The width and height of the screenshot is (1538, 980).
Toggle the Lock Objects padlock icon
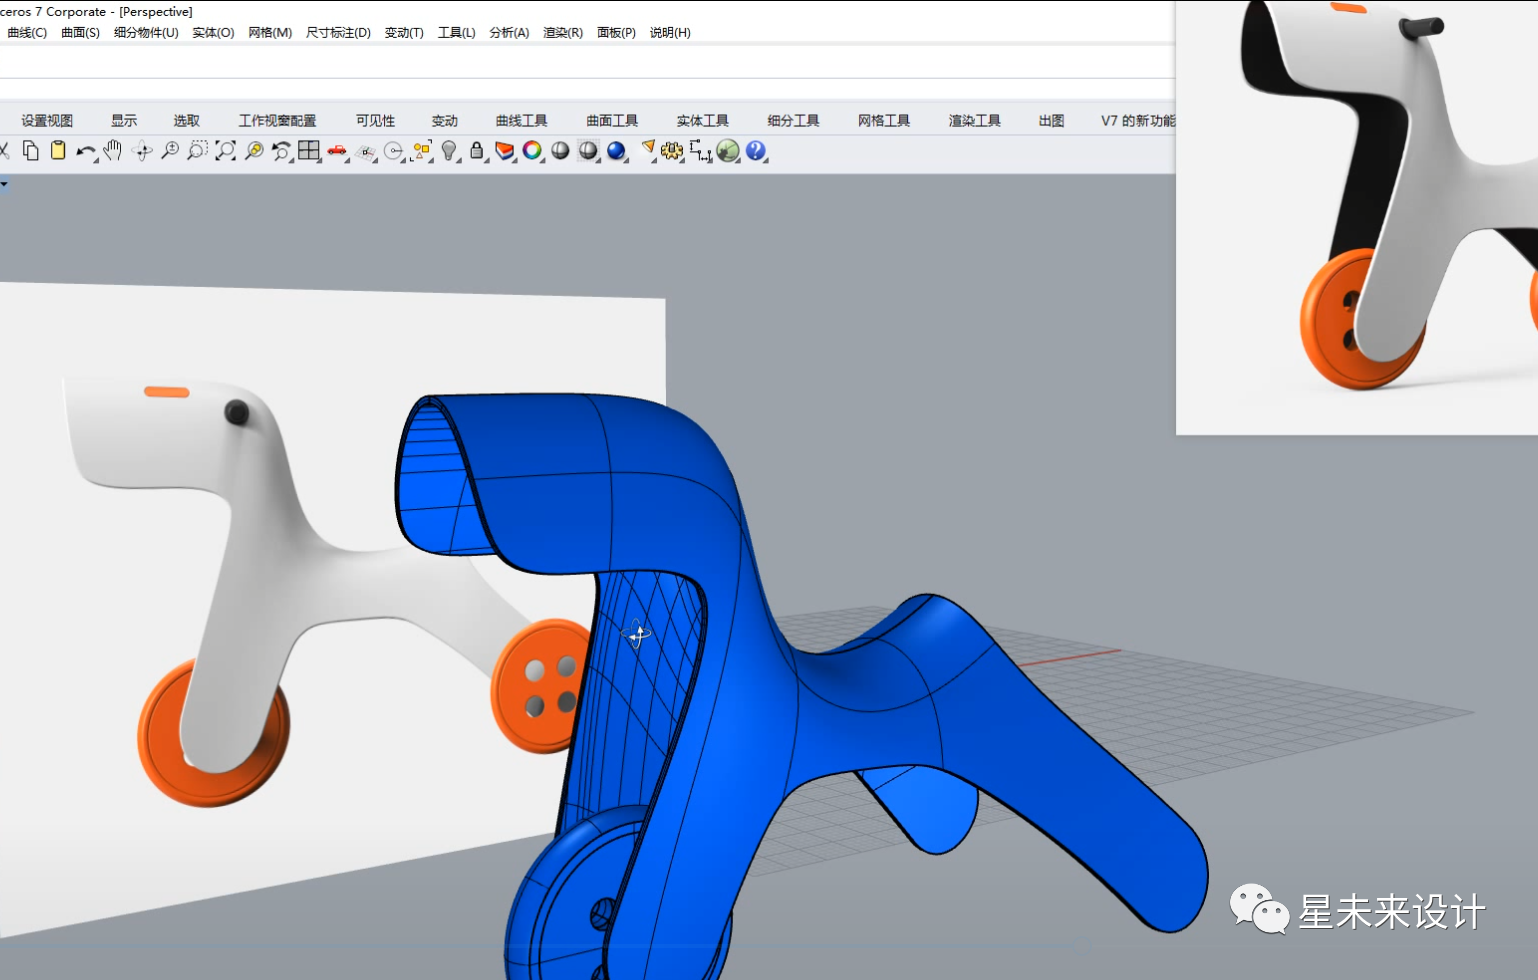coord(477,151)
